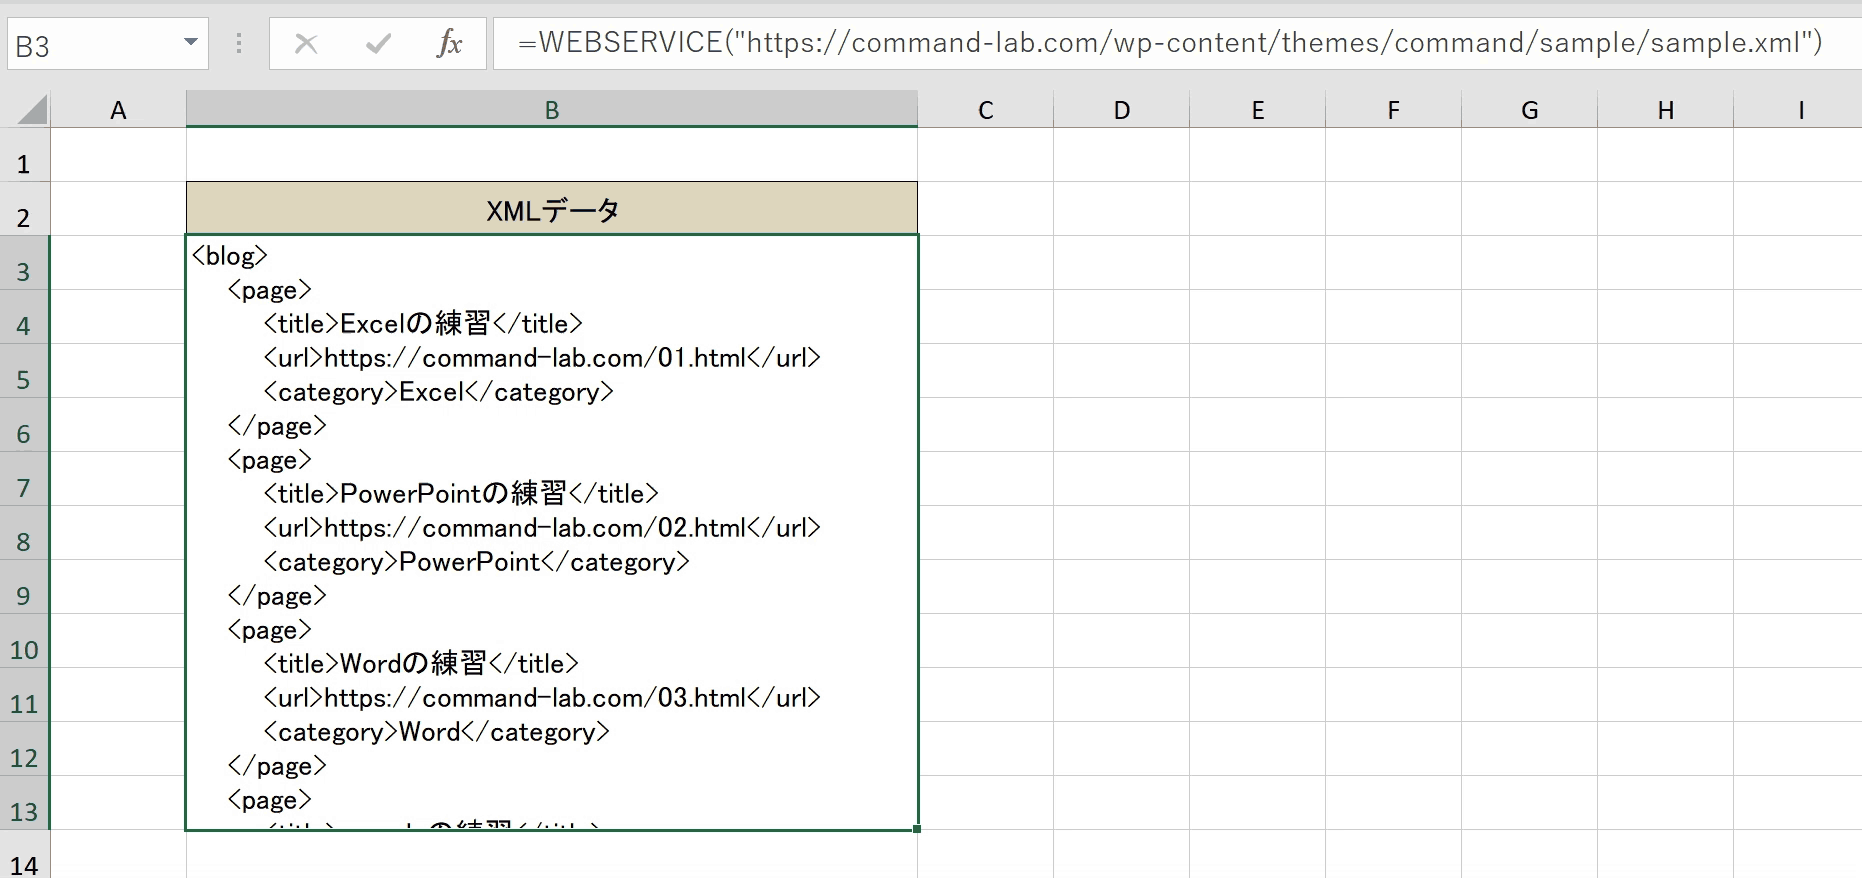1862x878 pixels.
Task: Select column C header
Action: pyautogui.click(x=985, y=110)
